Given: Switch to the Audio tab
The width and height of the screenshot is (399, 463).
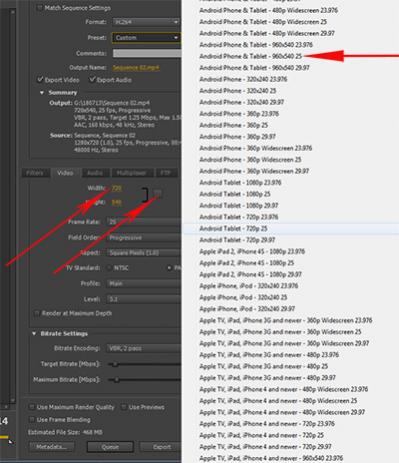Looking at the screenshot, I should pyautogui.click(x=95, y=173).
